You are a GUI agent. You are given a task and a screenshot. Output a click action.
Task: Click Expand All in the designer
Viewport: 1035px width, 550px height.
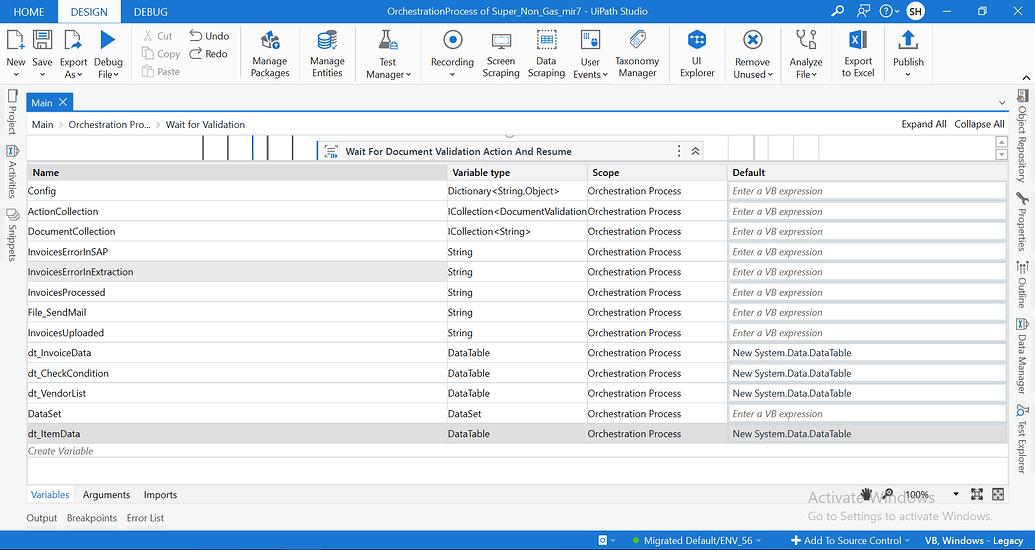point(923,124)
